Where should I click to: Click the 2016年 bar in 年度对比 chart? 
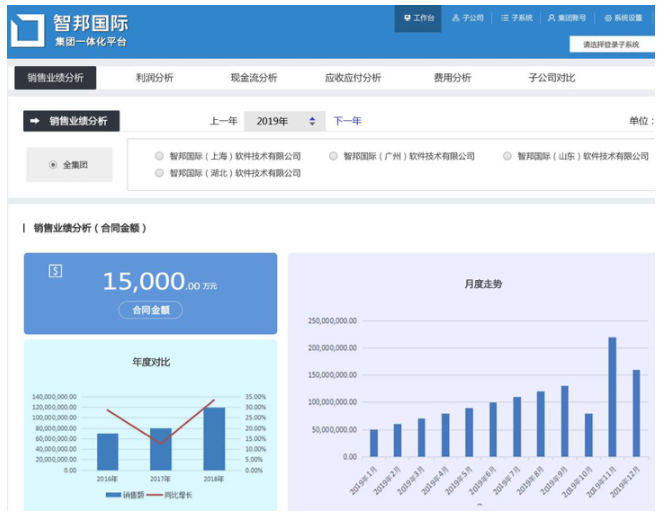[x=108, y=452]
